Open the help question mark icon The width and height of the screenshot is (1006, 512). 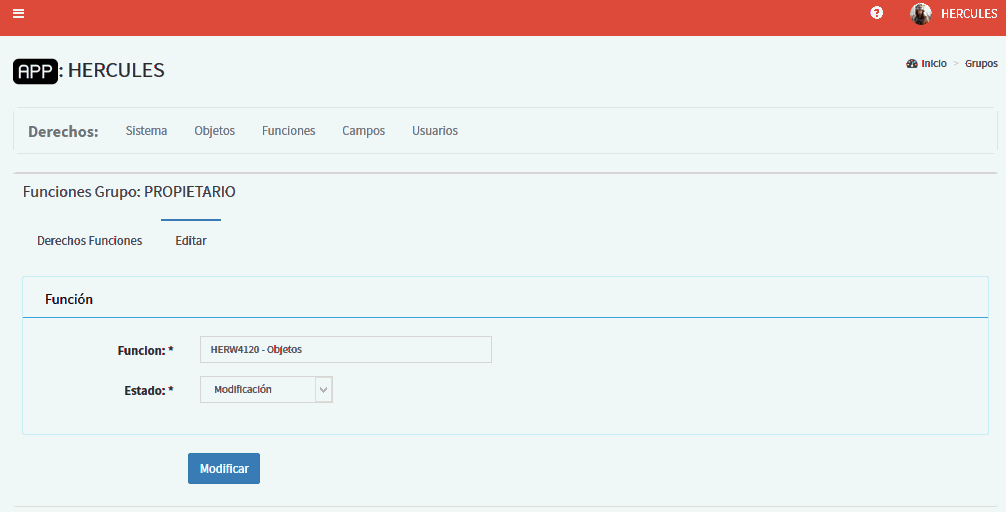coord(876,13)
